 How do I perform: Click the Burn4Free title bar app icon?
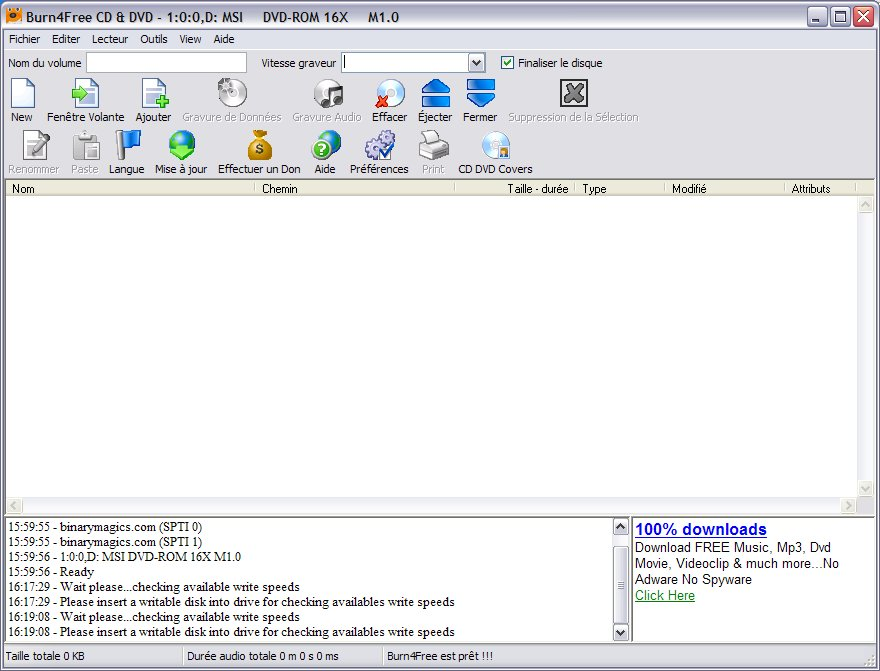[x=13, y=16]
